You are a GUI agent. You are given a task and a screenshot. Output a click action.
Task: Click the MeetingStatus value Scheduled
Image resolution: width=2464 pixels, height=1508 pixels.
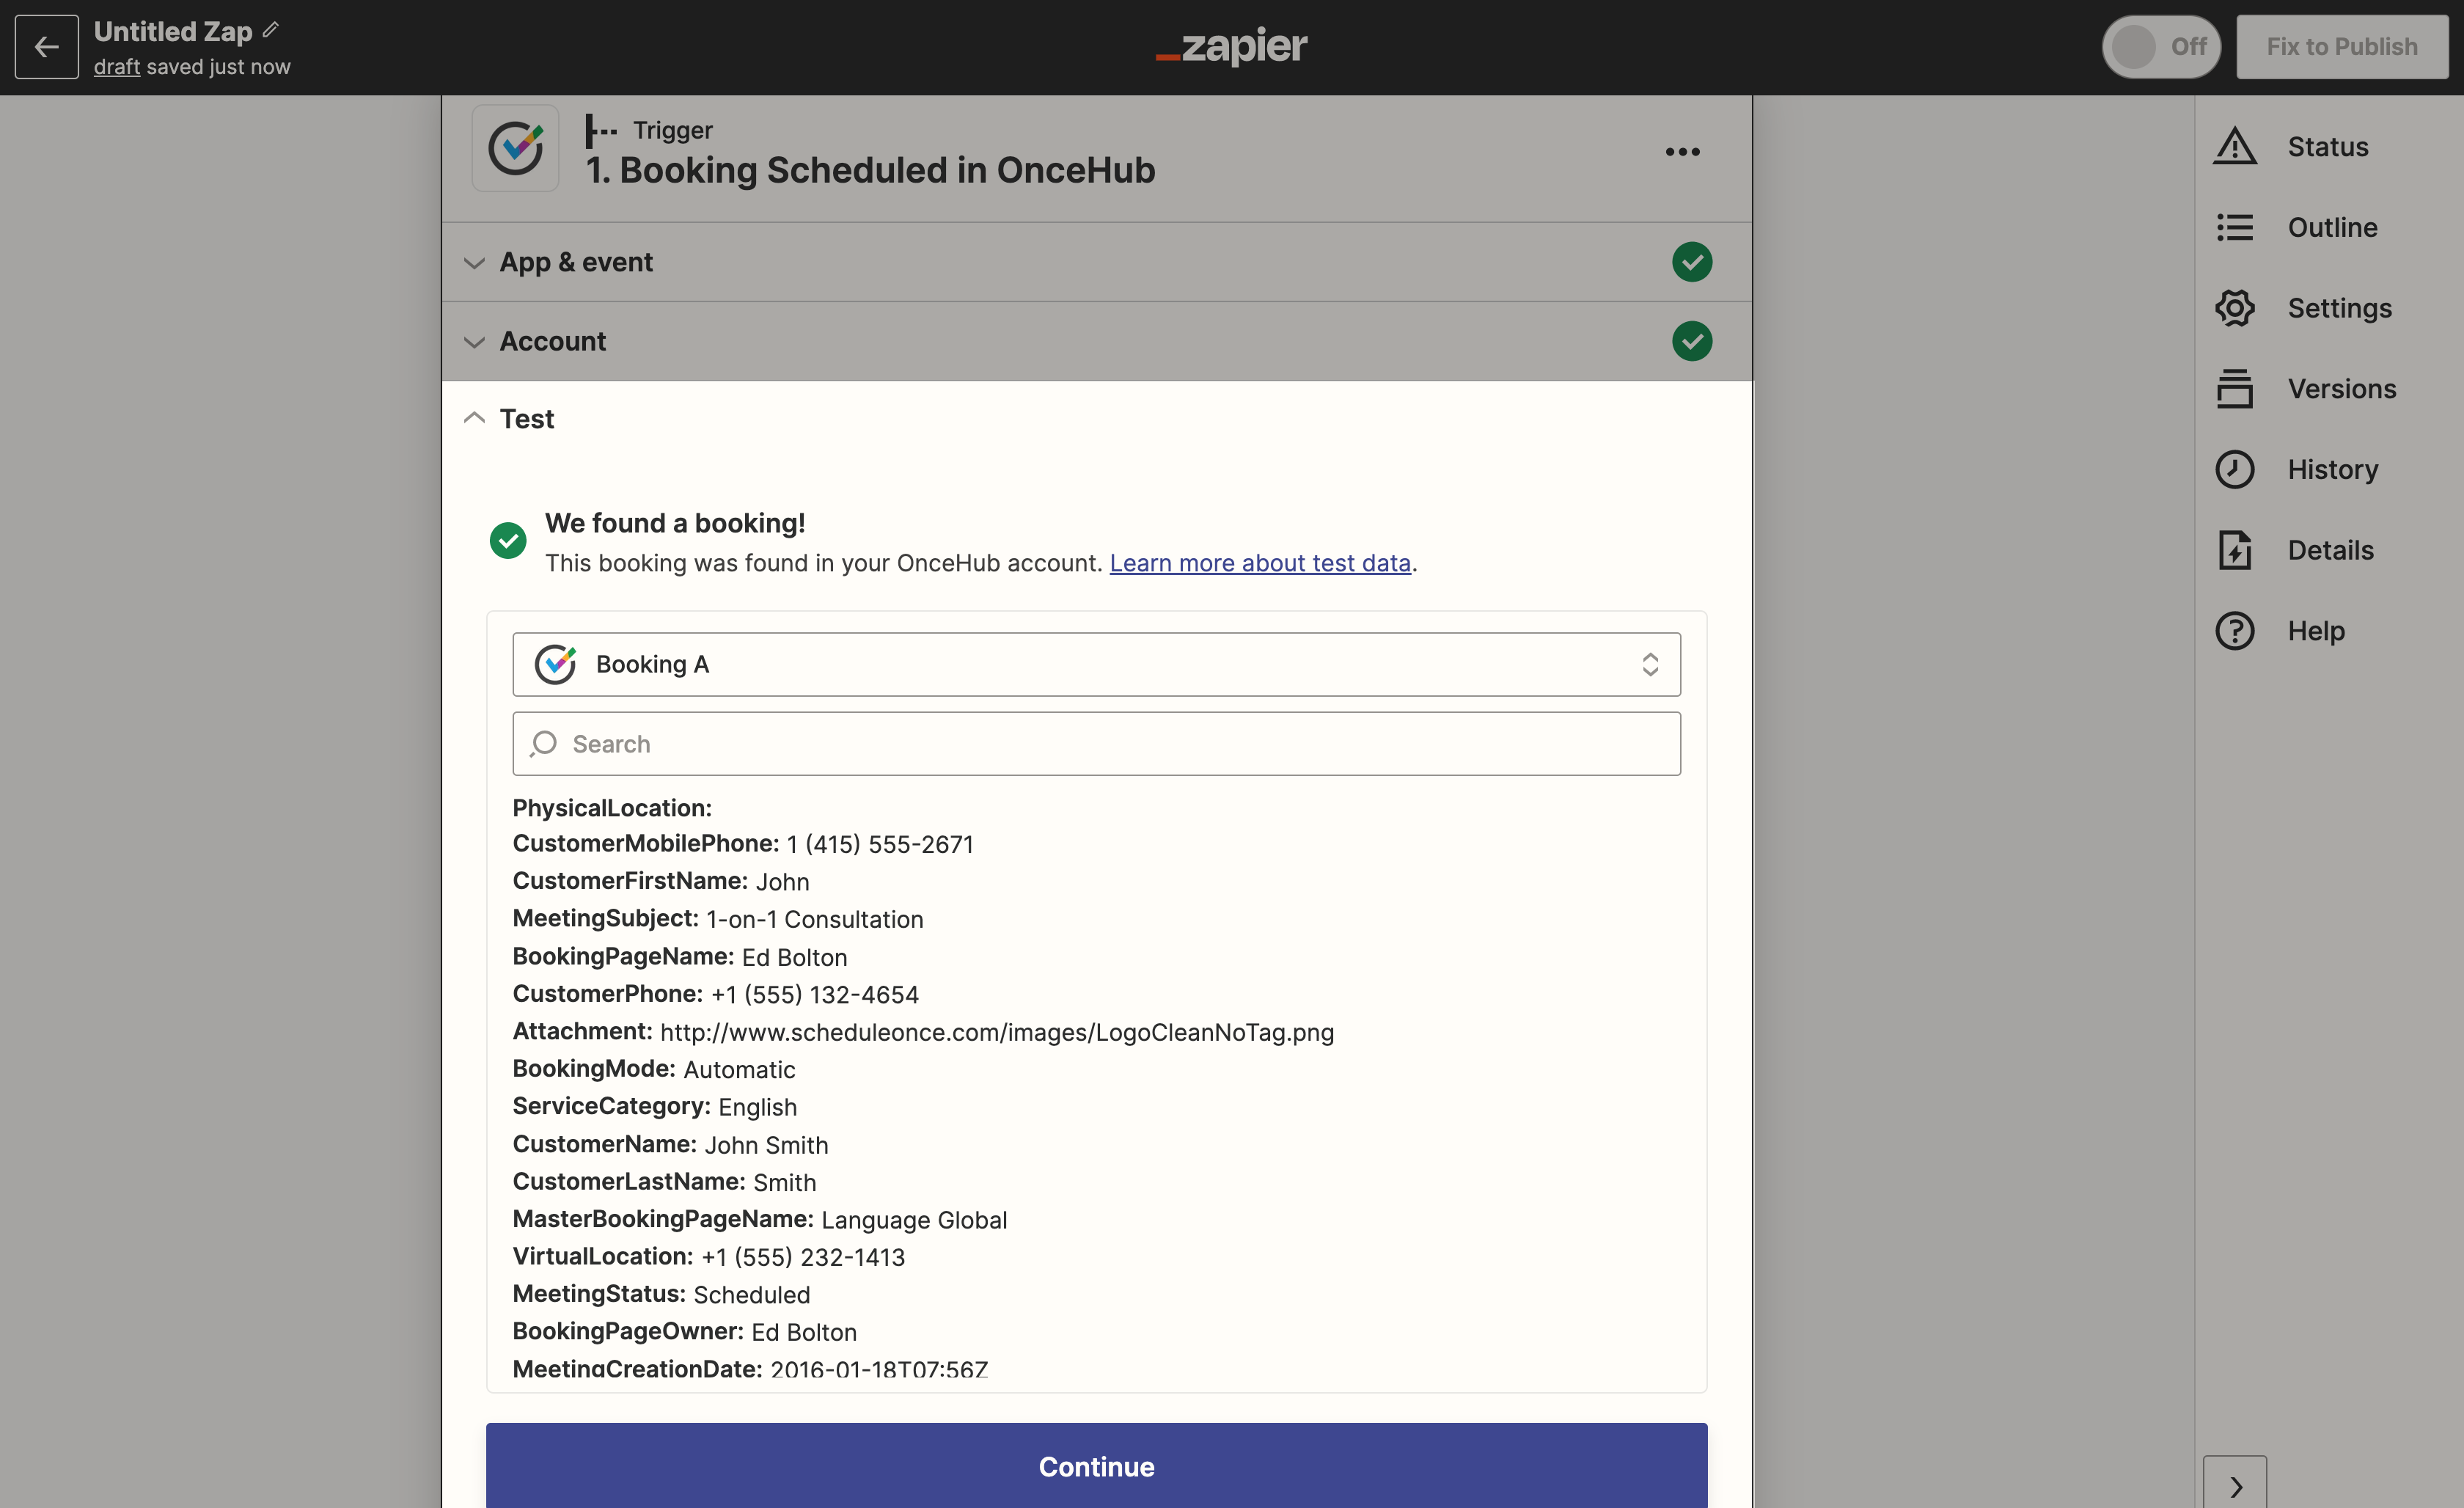click(x=751, y=1295)
